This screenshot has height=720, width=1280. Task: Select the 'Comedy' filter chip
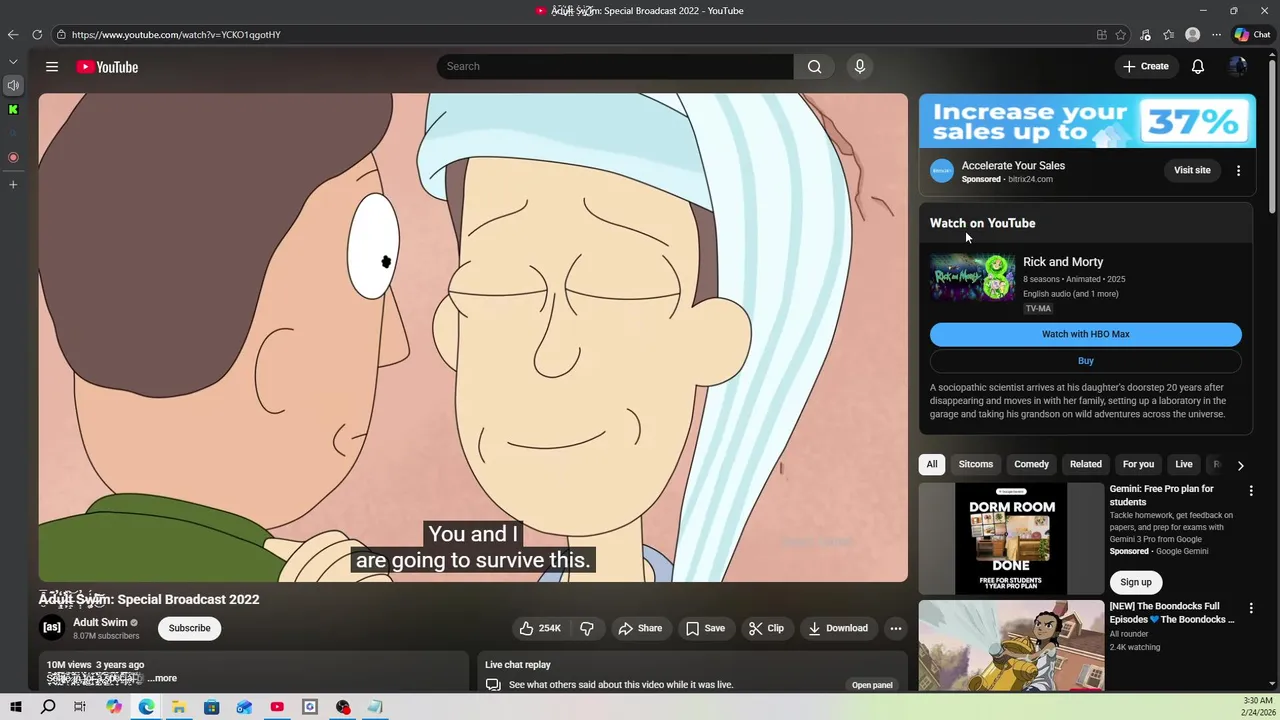(x=1031, y=464)
